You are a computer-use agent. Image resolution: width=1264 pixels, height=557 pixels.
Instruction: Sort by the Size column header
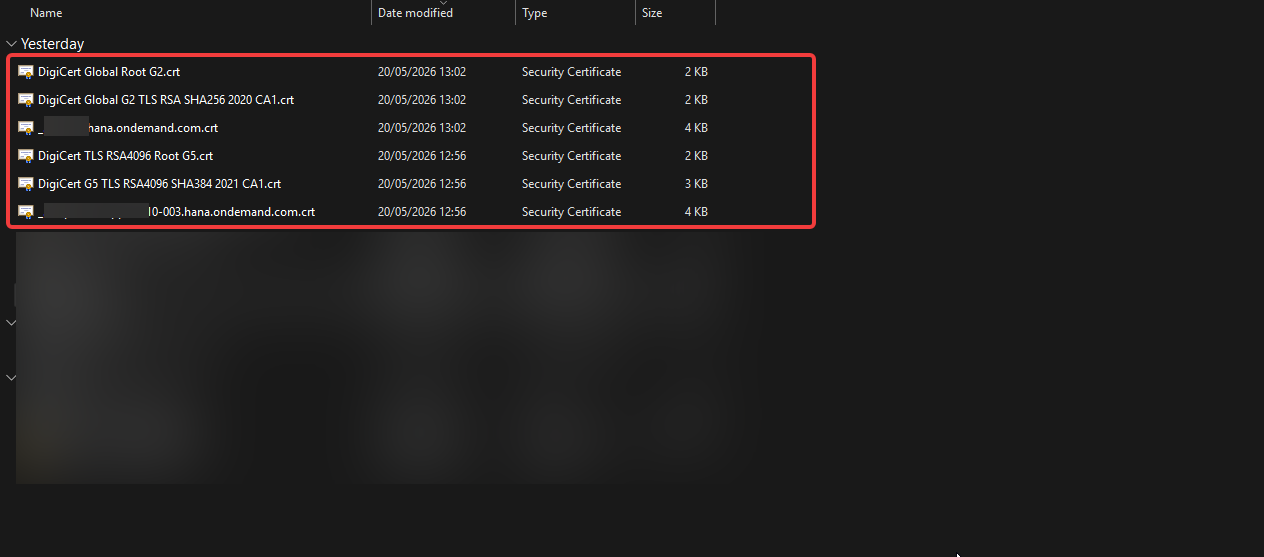(652, 13)
